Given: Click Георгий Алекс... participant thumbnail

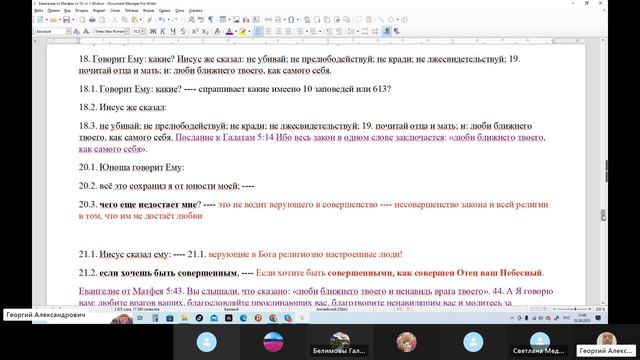Looking at the screenshot, I should click(x=607, y=342).
